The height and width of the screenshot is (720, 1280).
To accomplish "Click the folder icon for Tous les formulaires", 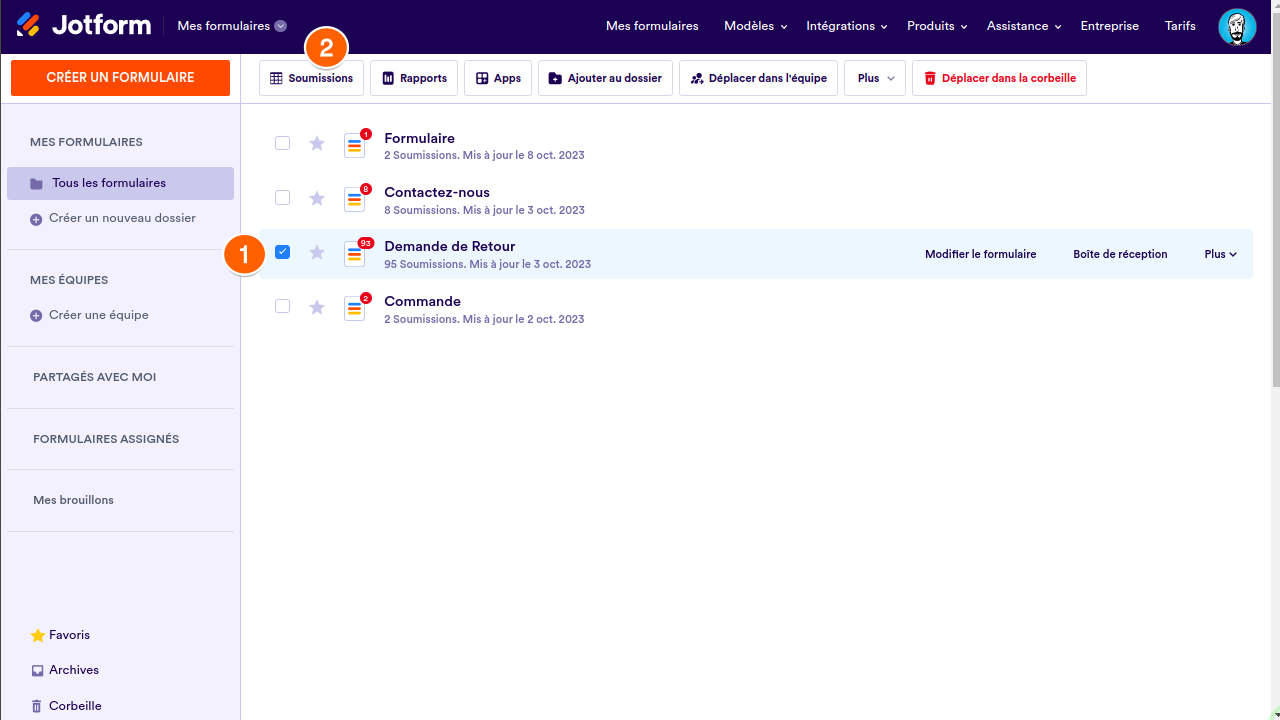I will coord(37,184).
